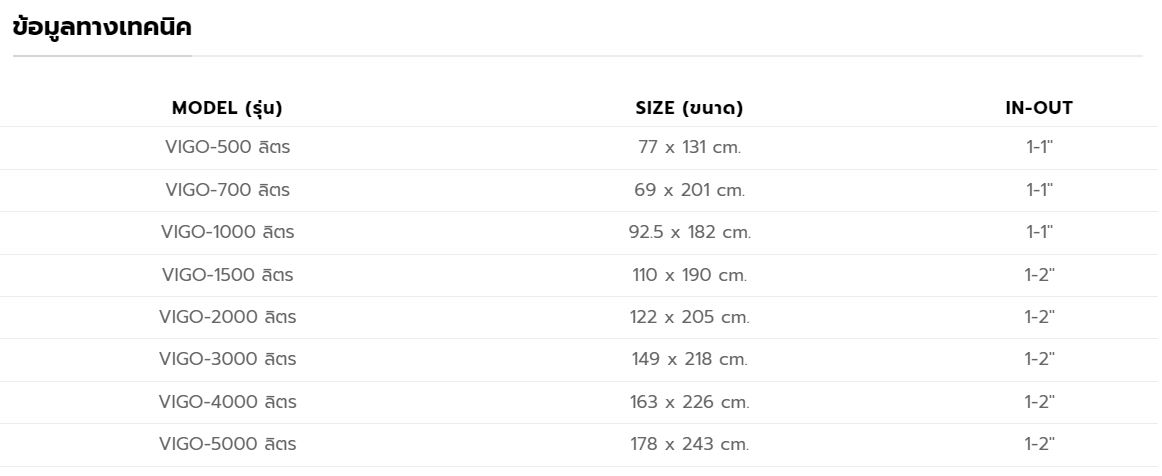
Task: Select the VIGO-1000 ลิตร model cell
Action: click(x=227, y=232)
